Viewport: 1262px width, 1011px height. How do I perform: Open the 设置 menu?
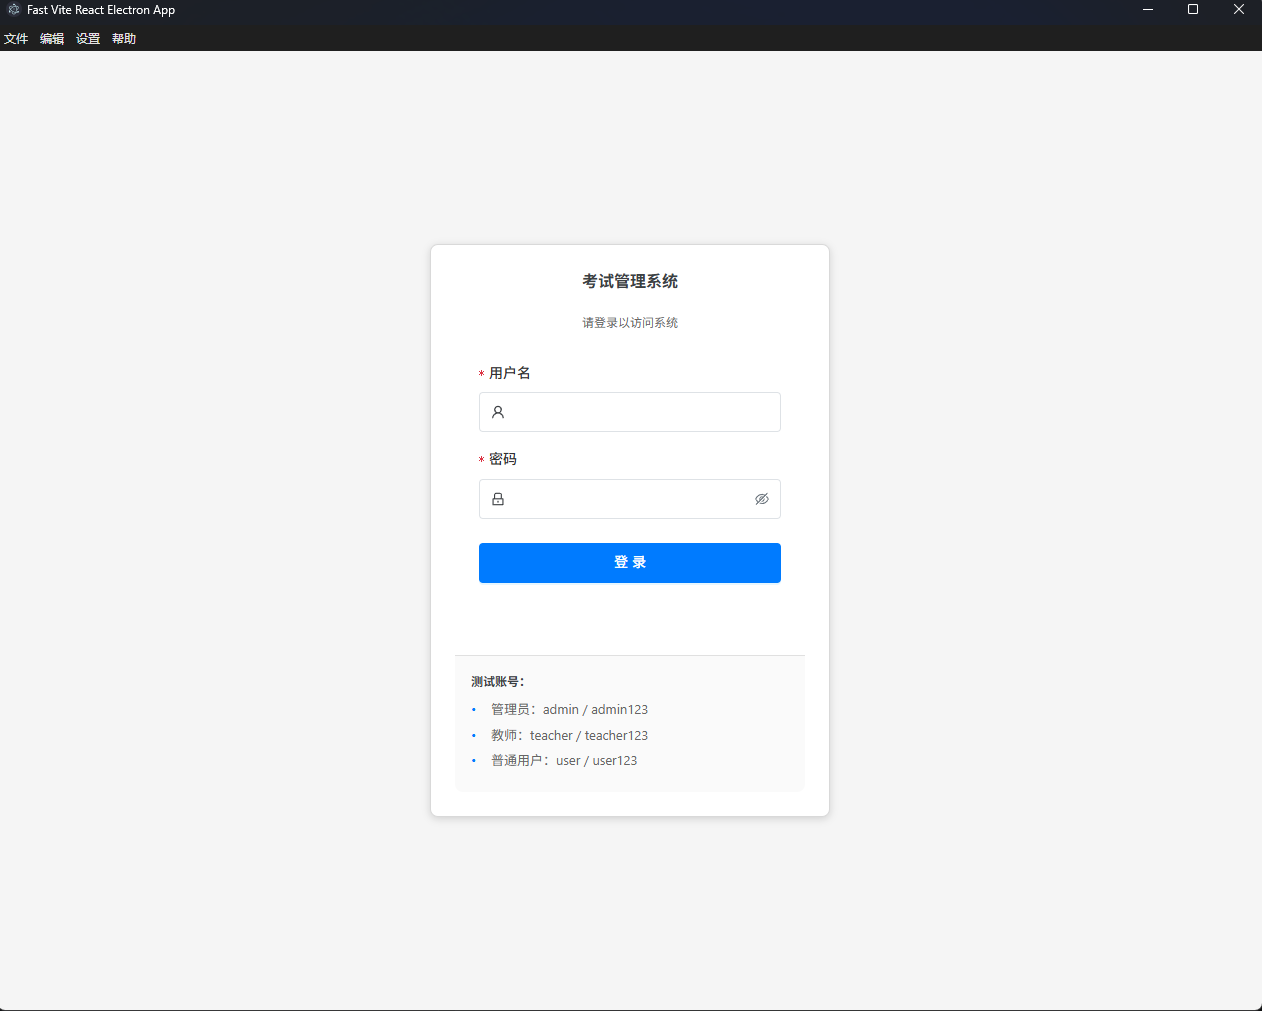pos(88,39)
